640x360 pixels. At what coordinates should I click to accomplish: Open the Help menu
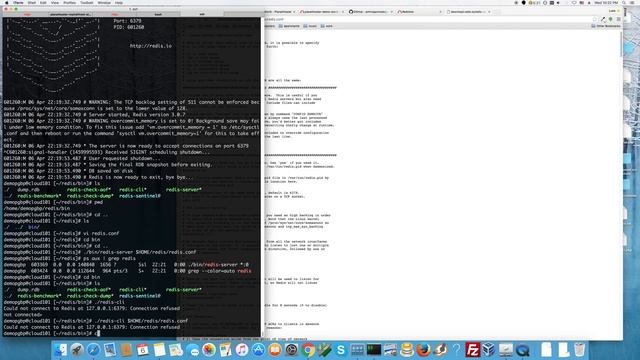[x=119, y=2]
